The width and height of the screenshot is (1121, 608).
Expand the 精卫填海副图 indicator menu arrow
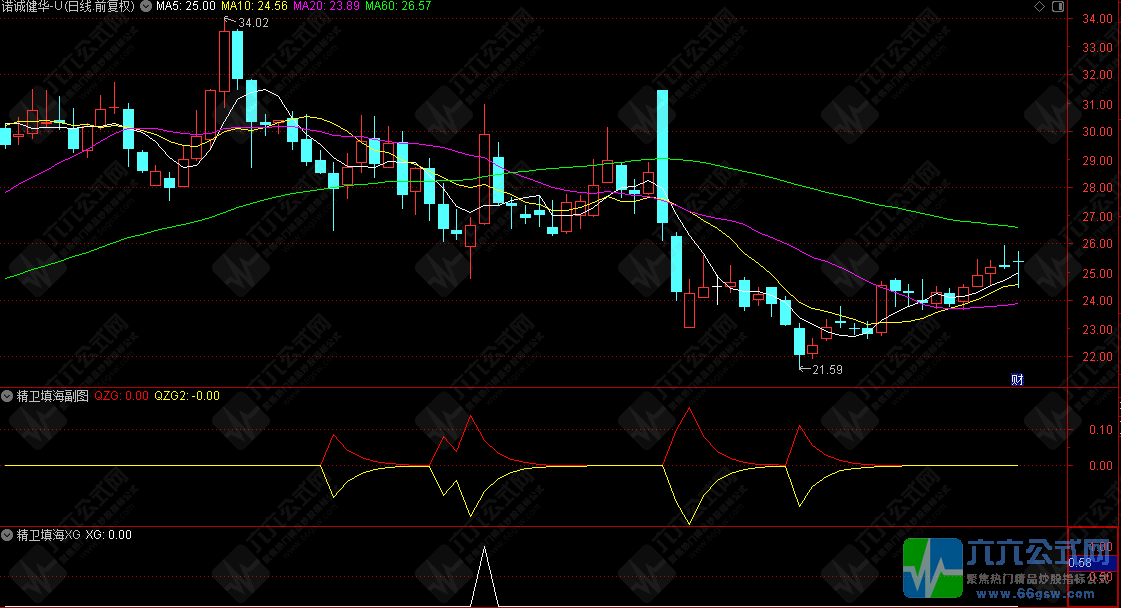coord(7,396)
